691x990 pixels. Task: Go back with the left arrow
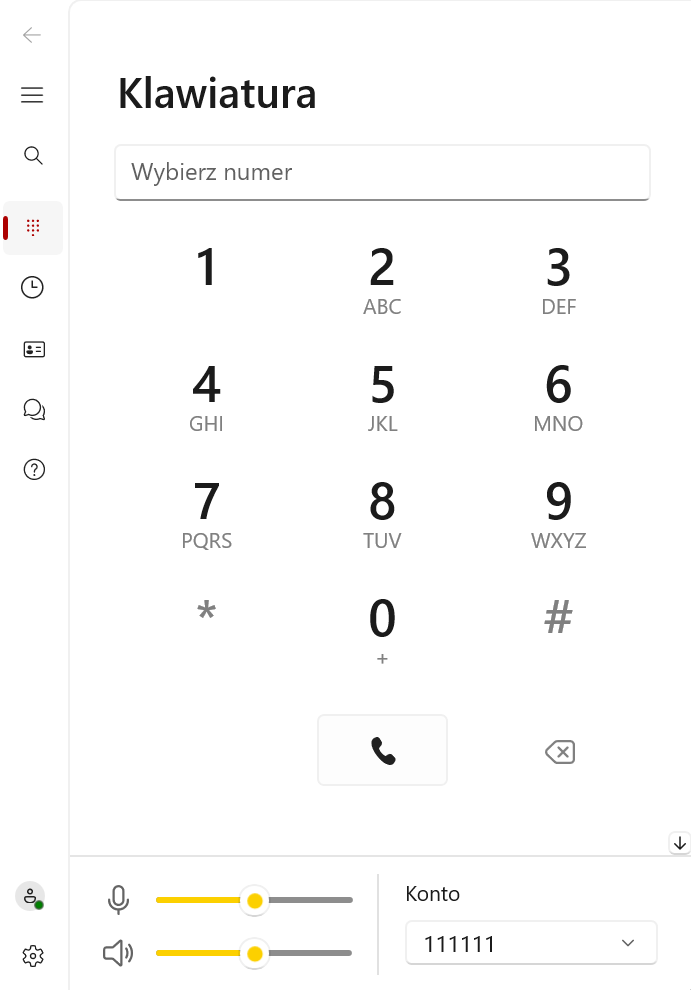click(x=32, y=35)
